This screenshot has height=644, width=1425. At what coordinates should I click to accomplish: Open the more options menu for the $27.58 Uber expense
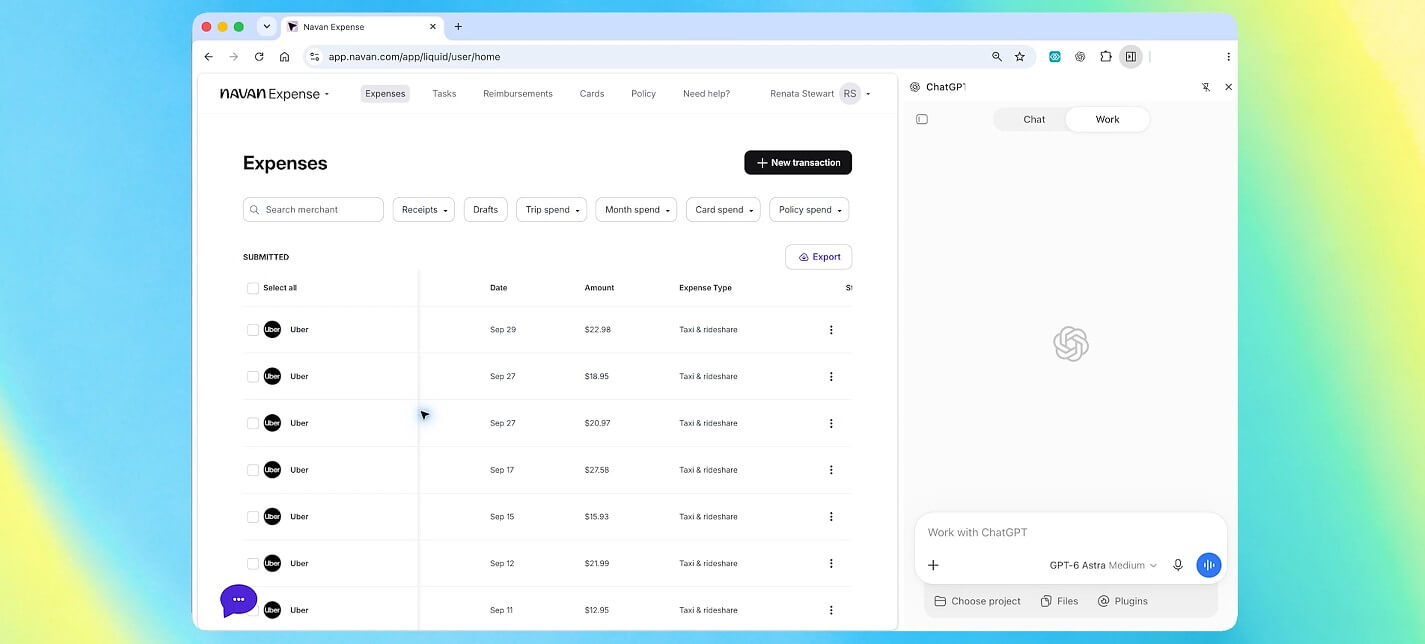click(x=831, y=470)
